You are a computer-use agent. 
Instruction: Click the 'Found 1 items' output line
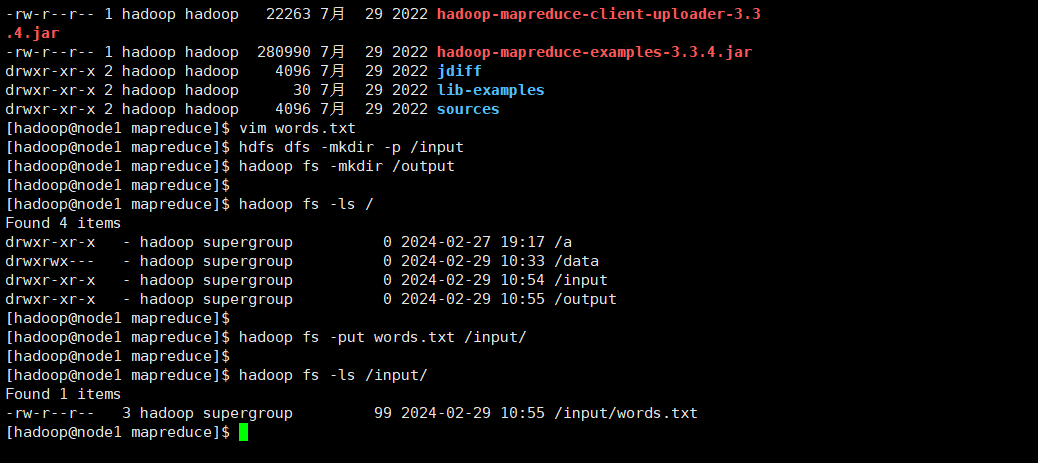click(63, 394)
